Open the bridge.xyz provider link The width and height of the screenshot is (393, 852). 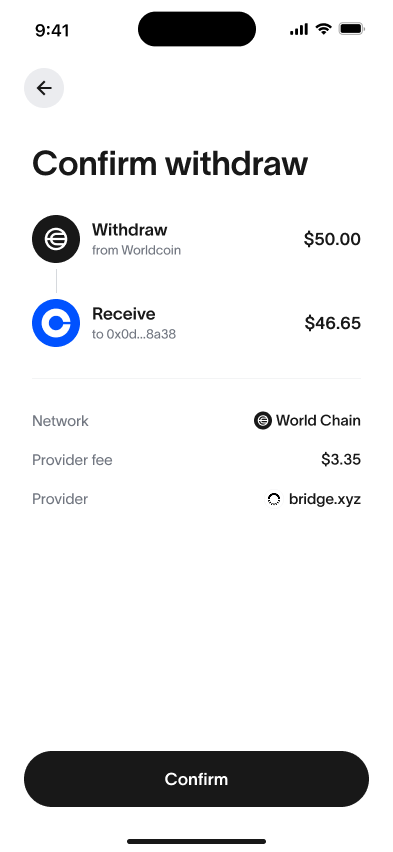[x=325, y=499]
